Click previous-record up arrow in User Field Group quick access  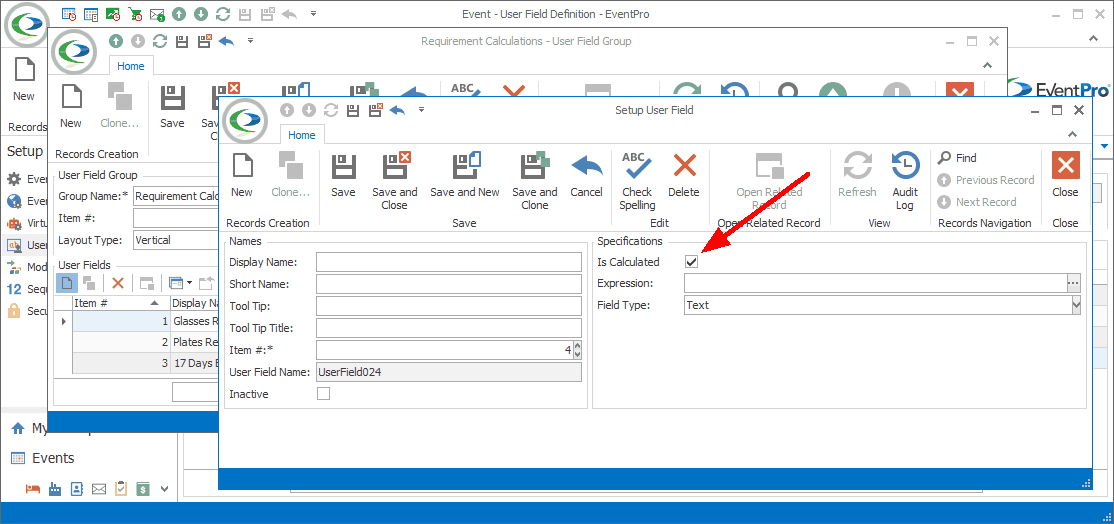(x=116, y=41)
